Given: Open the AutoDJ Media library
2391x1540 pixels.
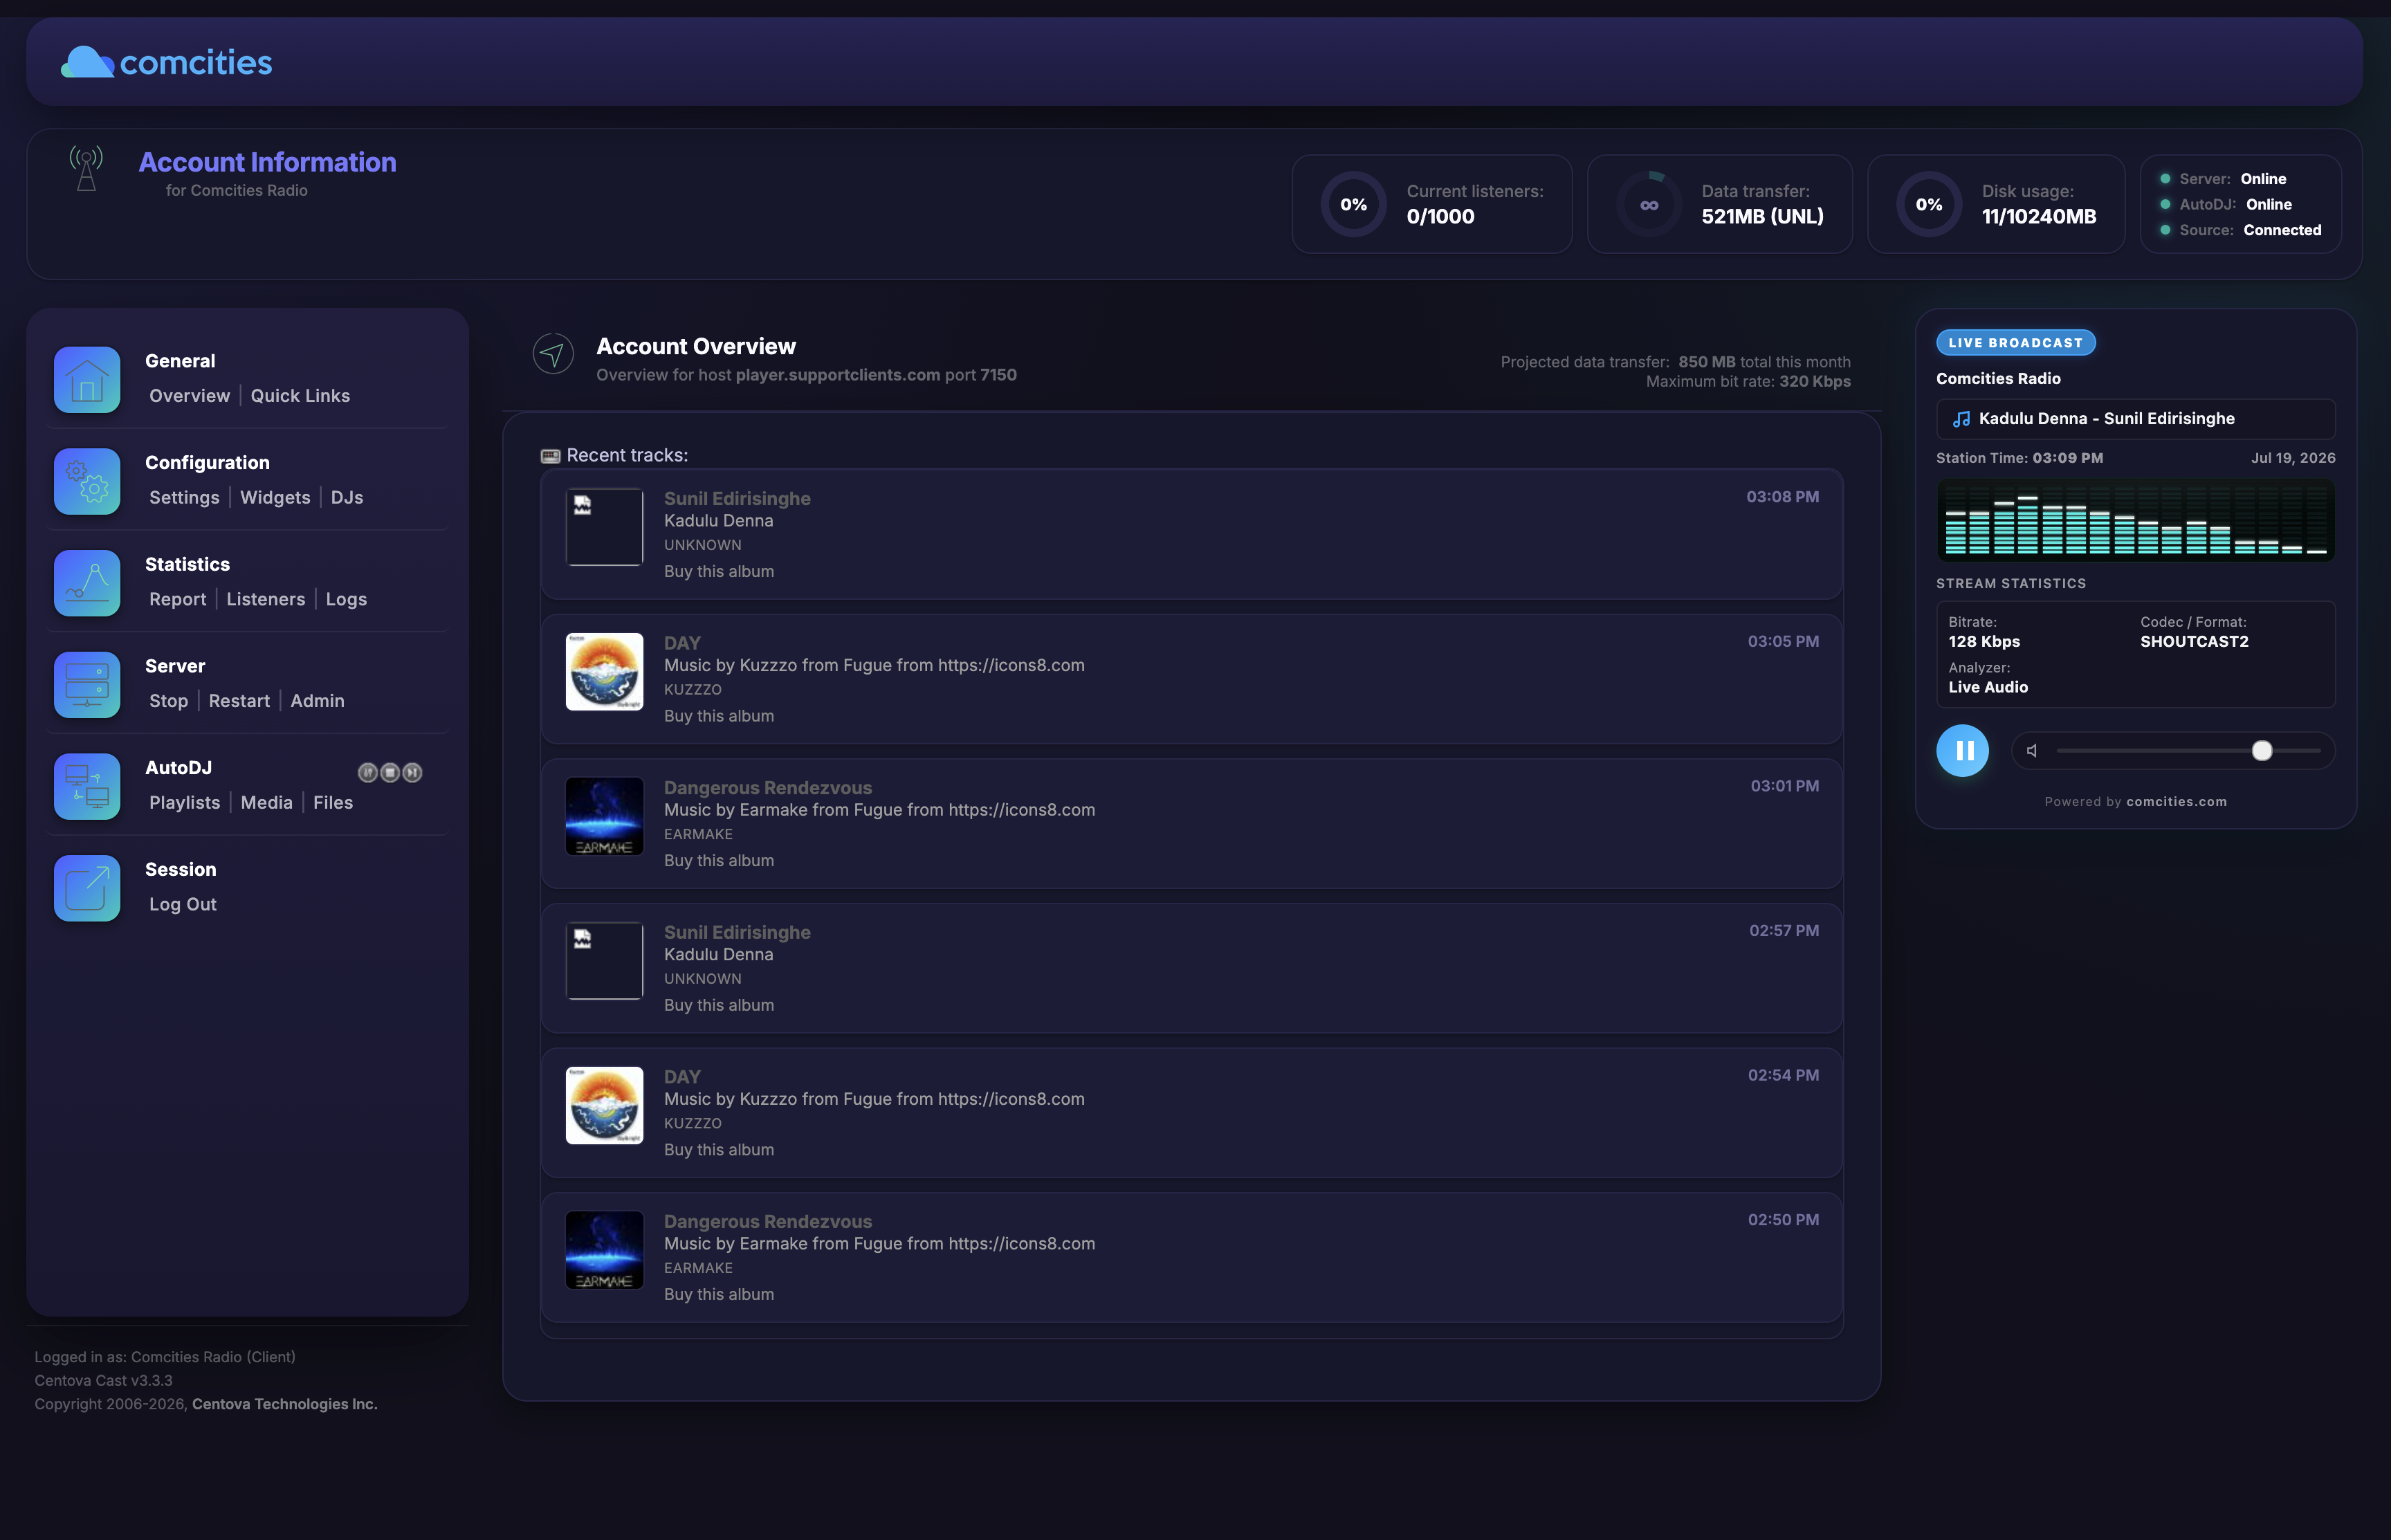Looking at the screenshot, I should pos(266,803).
